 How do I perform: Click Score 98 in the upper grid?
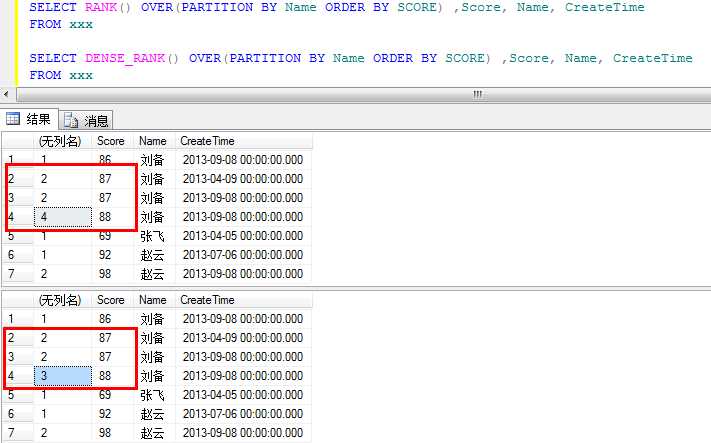click(x=113, y=274)
